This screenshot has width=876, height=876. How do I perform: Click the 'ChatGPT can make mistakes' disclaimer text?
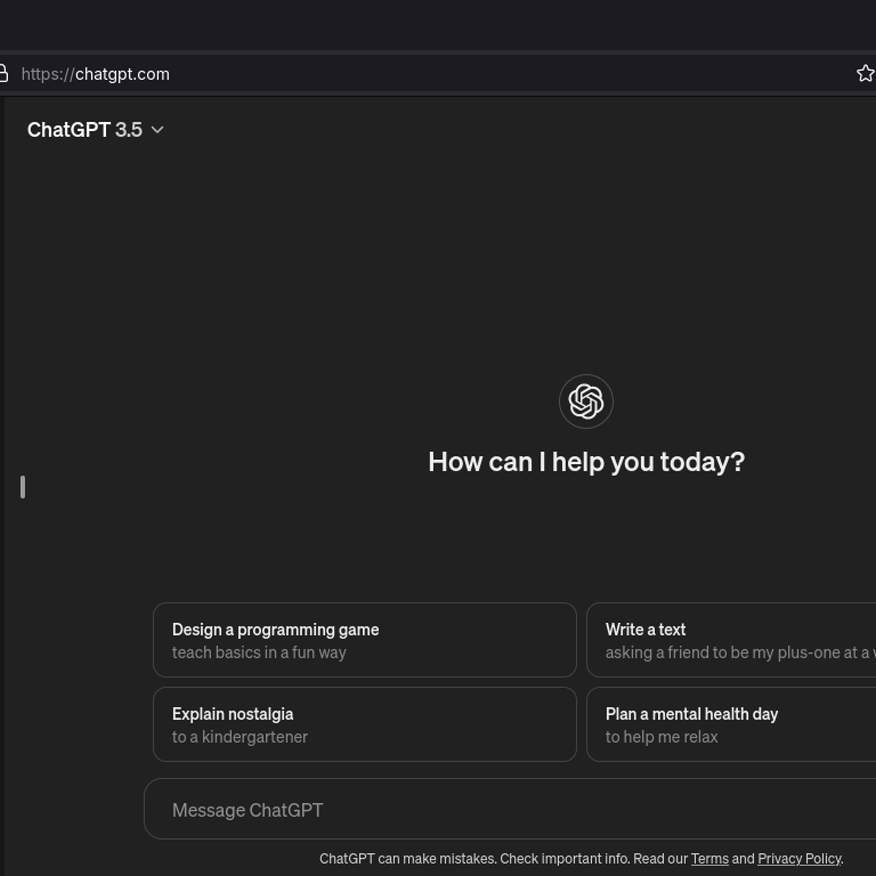407,858
